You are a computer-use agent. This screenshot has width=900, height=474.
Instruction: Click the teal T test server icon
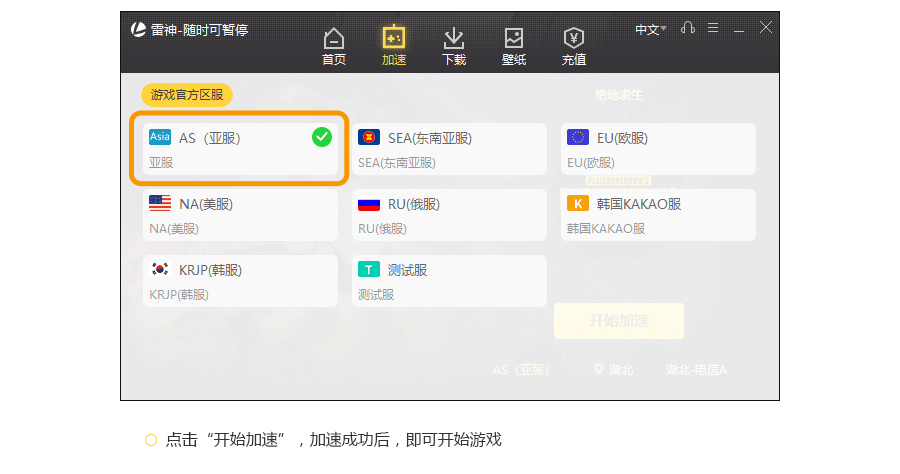(368, 269)
